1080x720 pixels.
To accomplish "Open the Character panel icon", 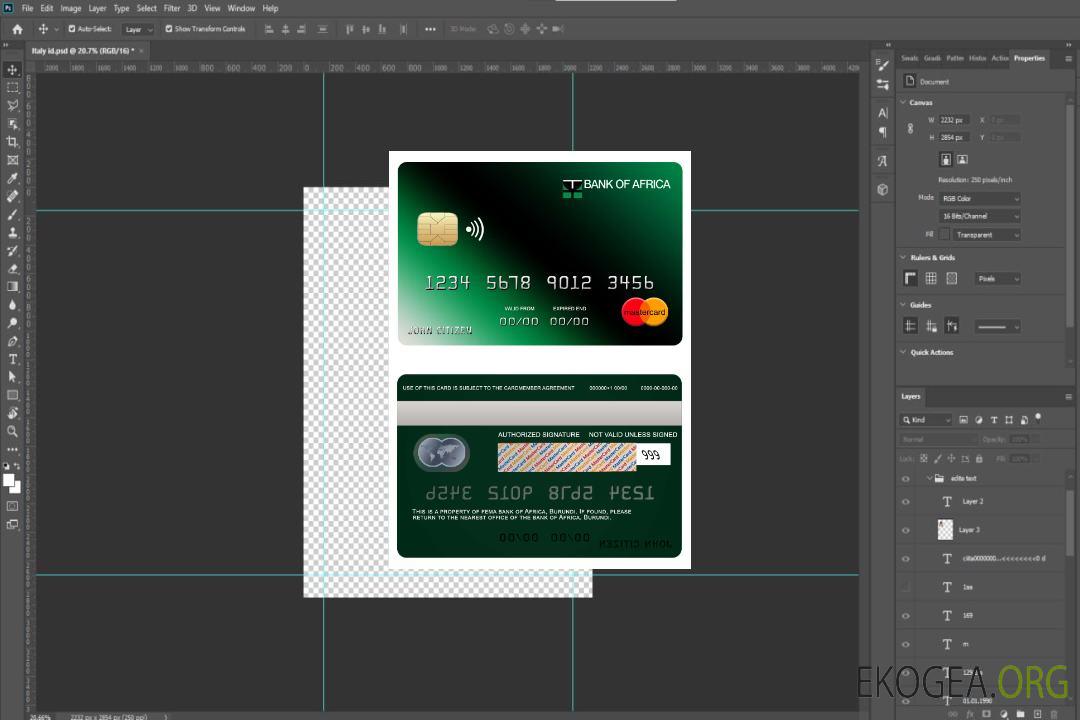I will (x=882, y=112).
